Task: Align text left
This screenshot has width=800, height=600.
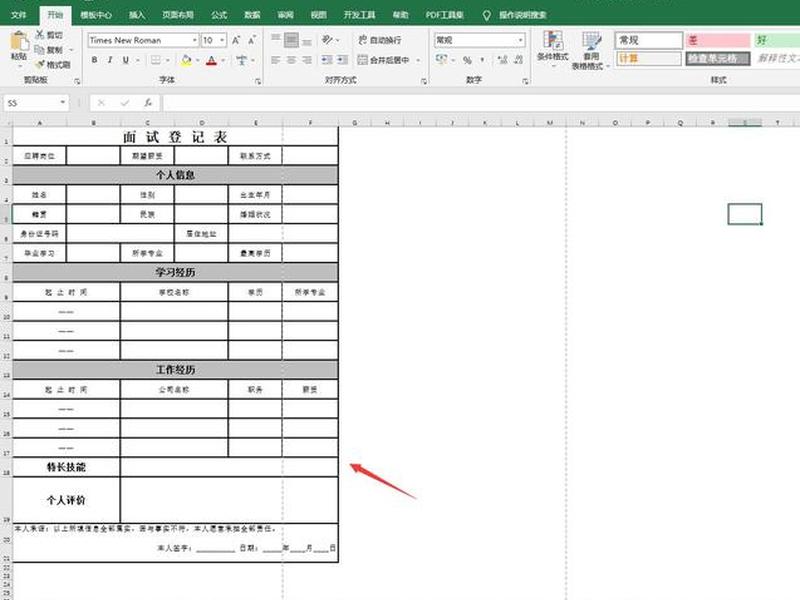Action: click(276, 60)
